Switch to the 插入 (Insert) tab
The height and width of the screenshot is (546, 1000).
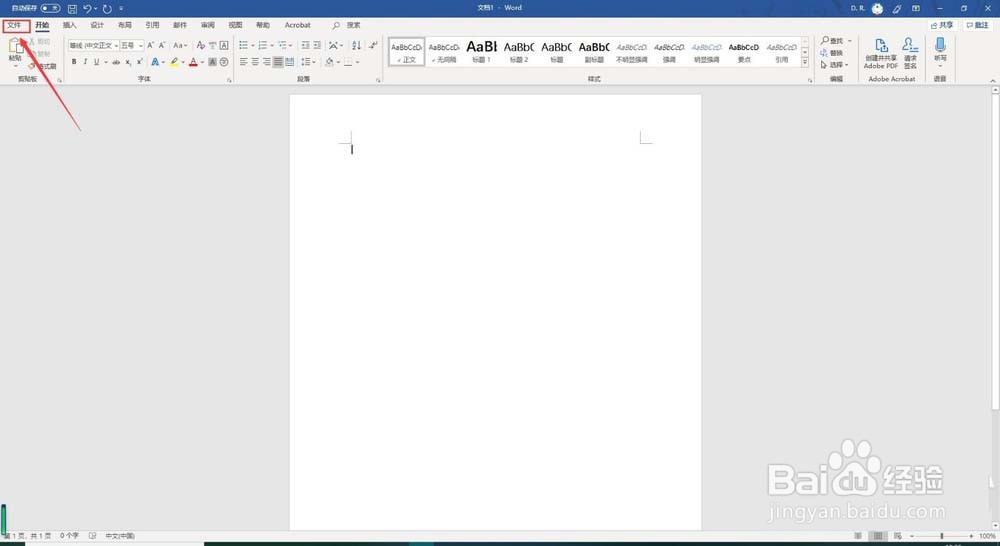pyautogui.click(x=70, y=25)
